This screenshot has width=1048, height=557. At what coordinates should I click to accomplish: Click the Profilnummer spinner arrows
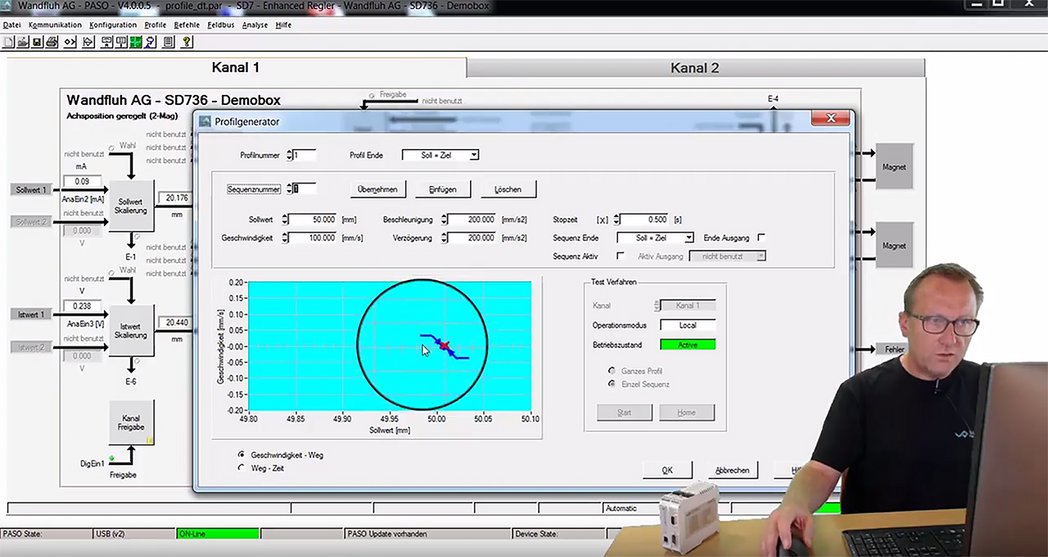pos(289,155)
